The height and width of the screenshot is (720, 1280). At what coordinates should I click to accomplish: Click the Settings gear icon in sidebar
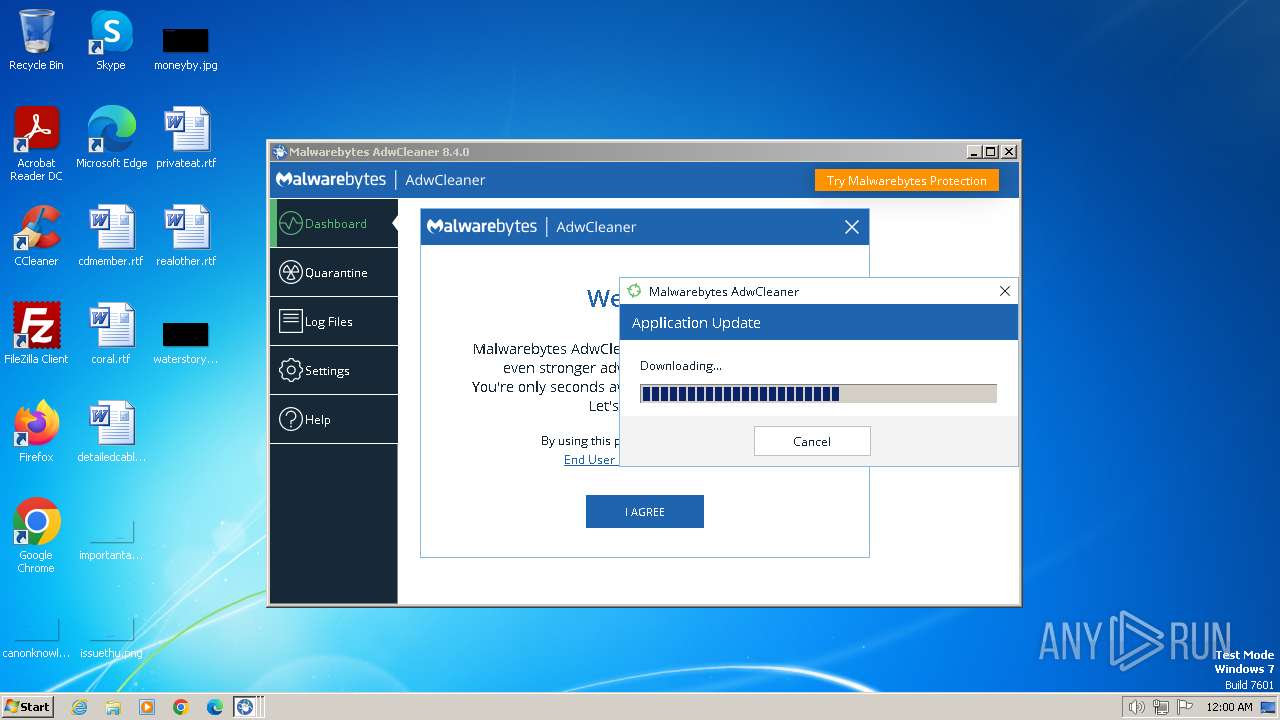pos(290,370)
